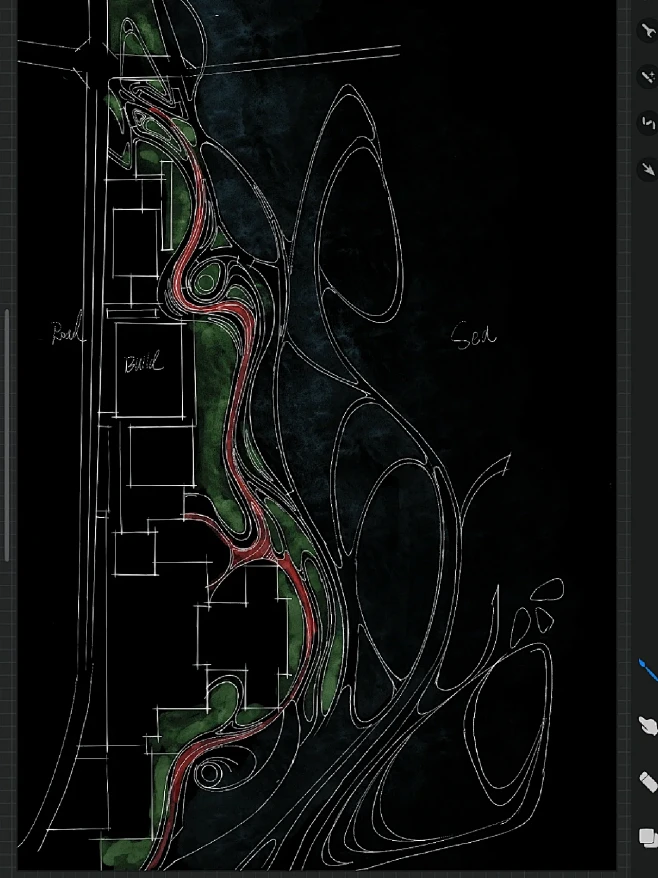Tap the handwritten "Sea" label
This screenshot has height=878, width=658.
473,335
